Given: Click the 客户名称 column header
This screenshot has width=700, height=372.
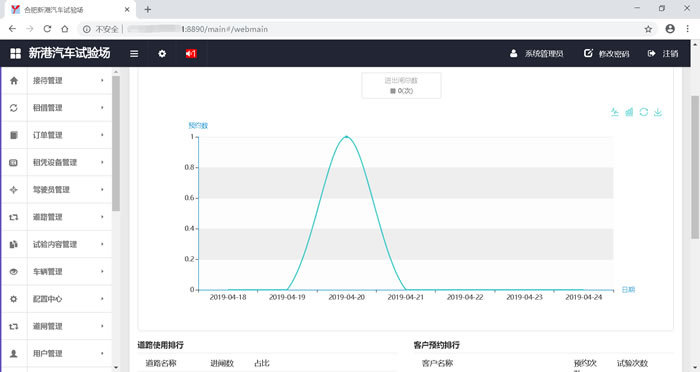Looking at the screenshot, I should coord(438,363).
